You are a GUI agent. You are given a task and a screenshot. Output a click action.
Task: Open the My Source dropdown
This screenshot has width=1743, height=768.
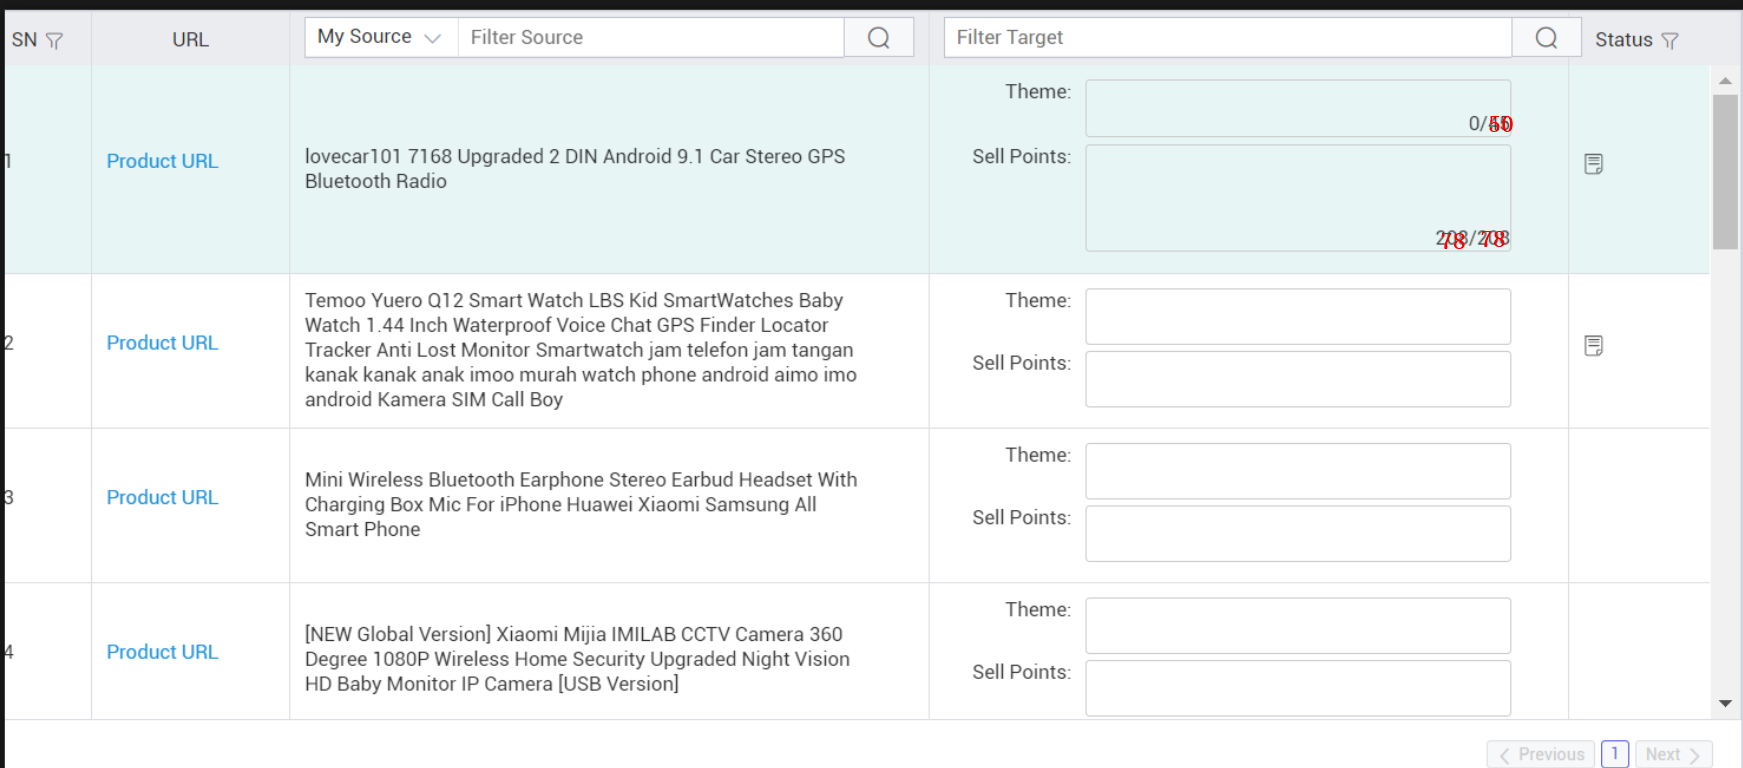(x=380, y=37)
